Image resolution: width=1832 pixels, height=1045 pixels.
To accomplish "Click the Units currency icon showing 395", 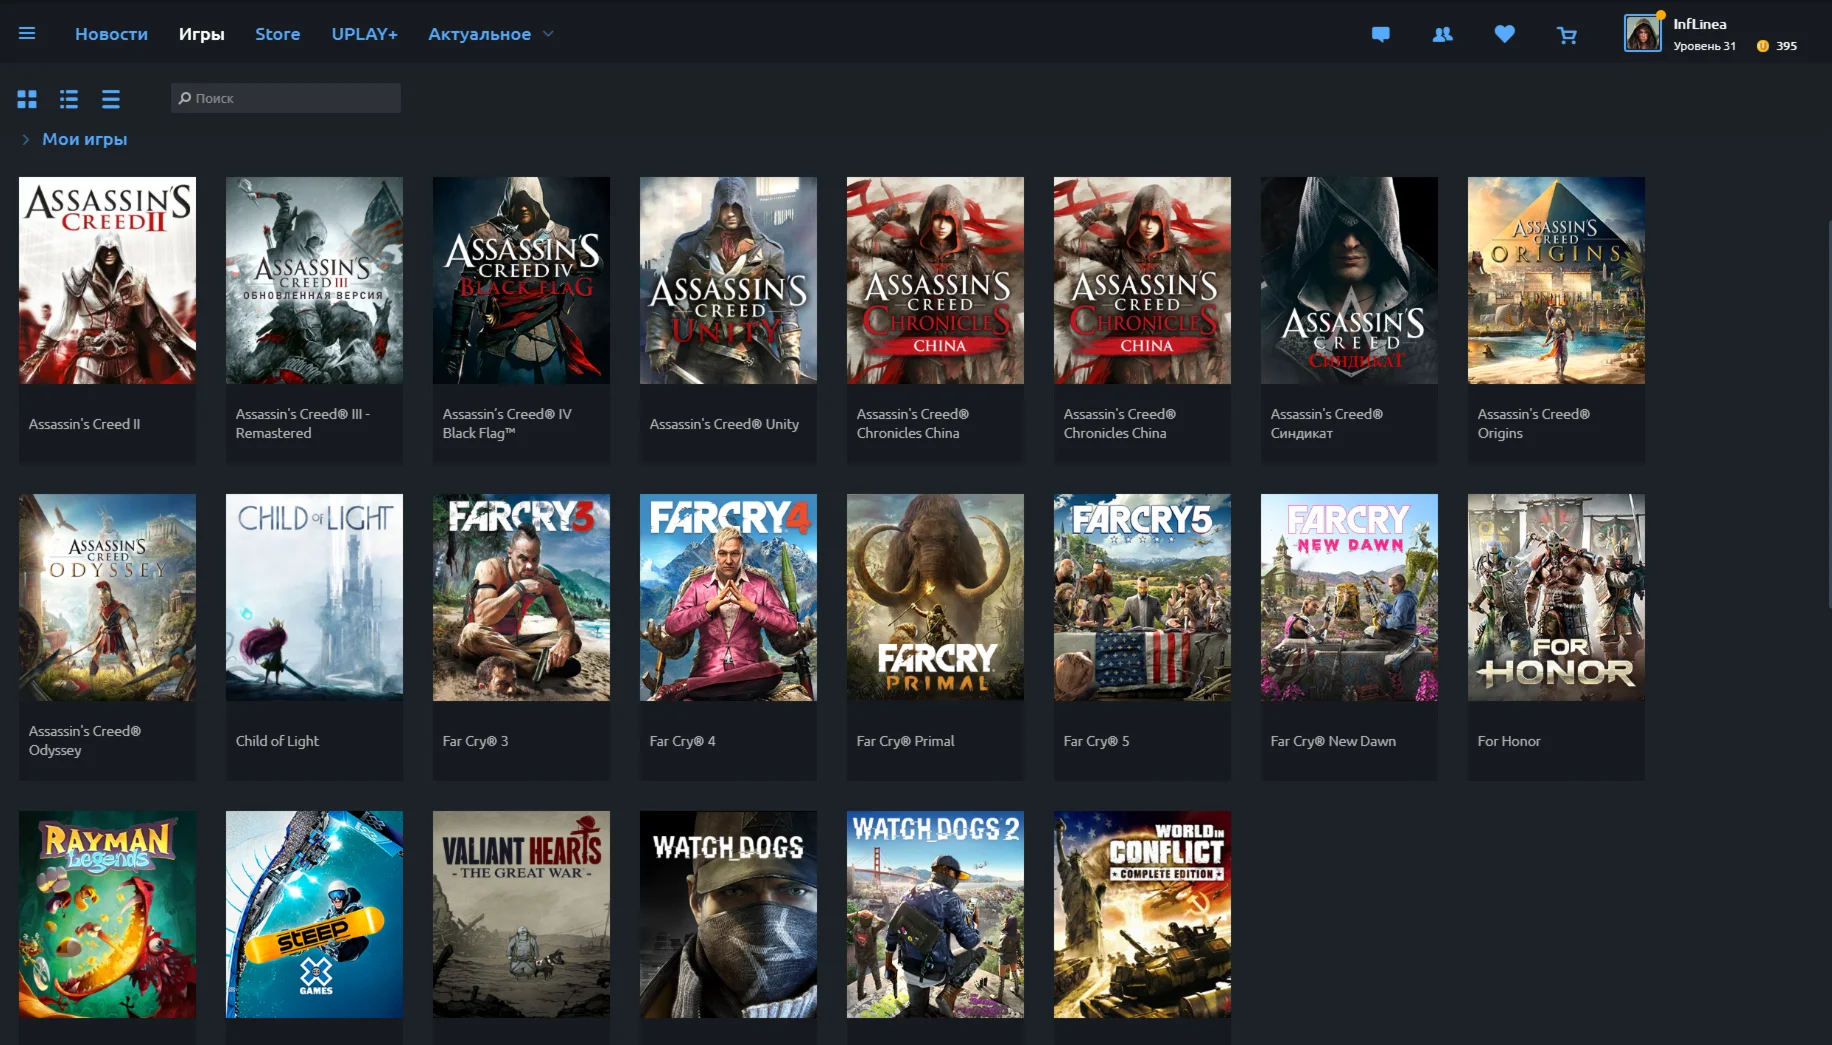I will [1761, 45].
